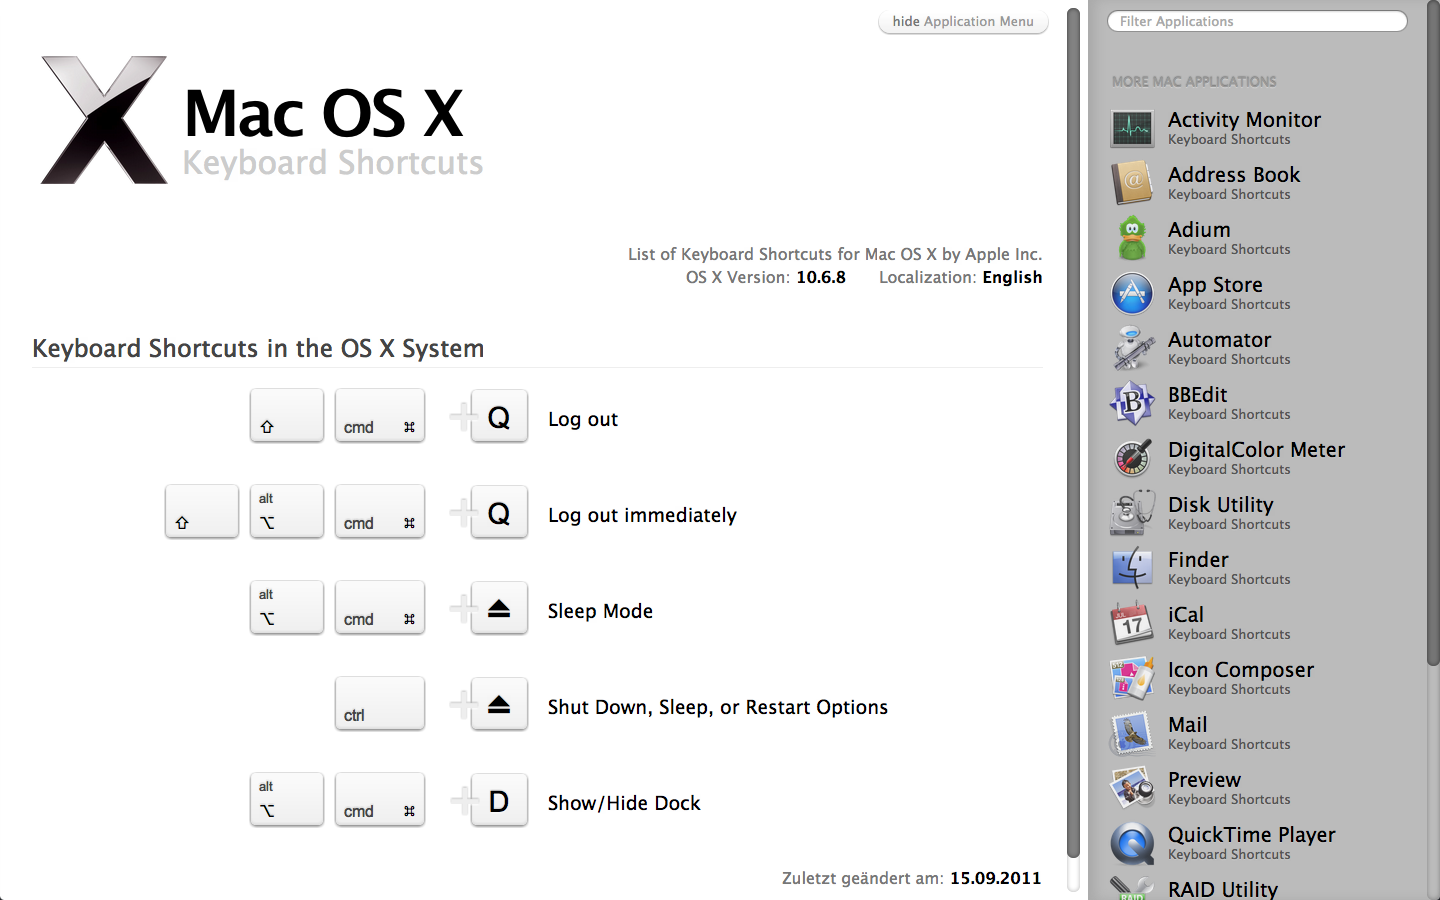The width and height of the screenshot is (1440, 900).
Task: Open the BBEdit shortcuts entry
Action: [x=1229, y=403]
